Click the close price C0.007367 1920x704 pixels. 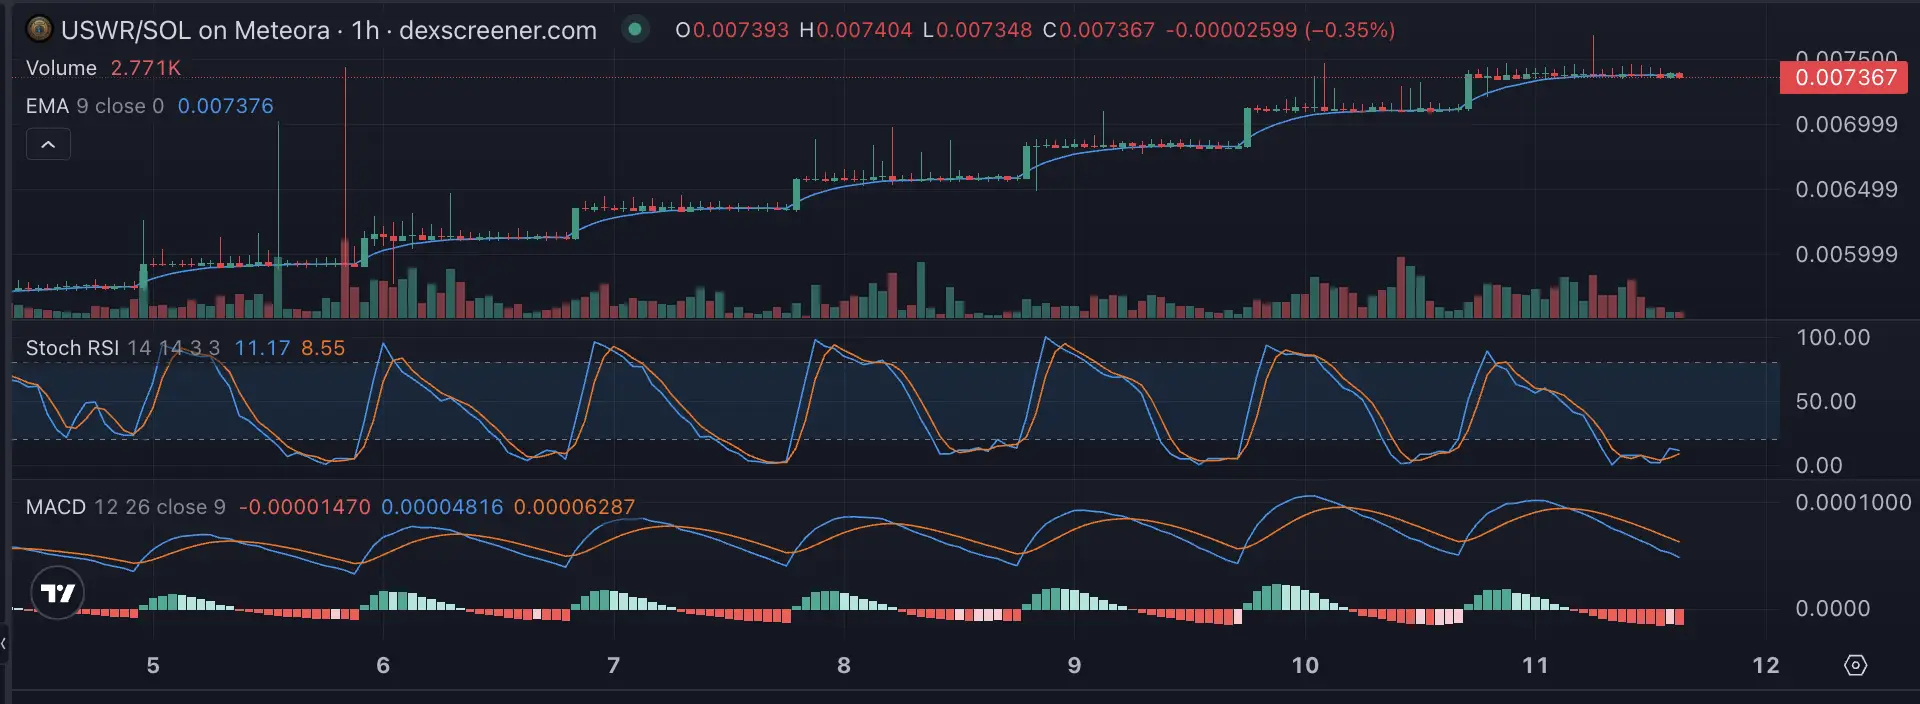pyautogui.click(x=1099, y=30)
